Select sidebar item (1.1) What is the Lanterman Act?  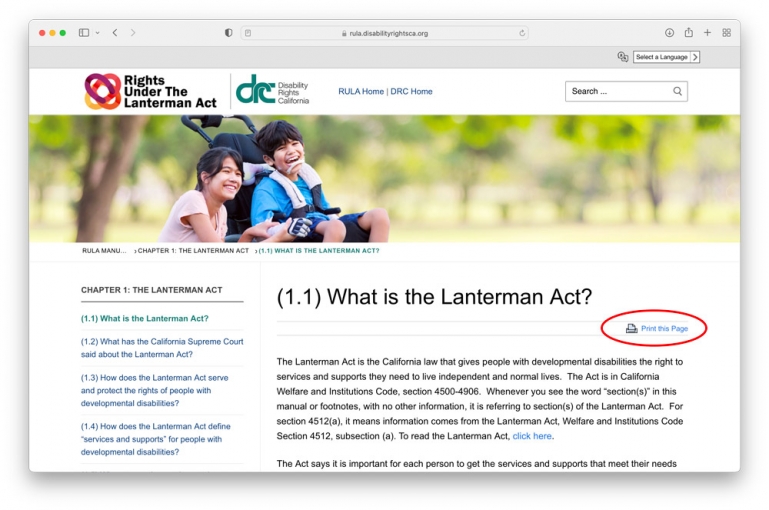(145, 318)
